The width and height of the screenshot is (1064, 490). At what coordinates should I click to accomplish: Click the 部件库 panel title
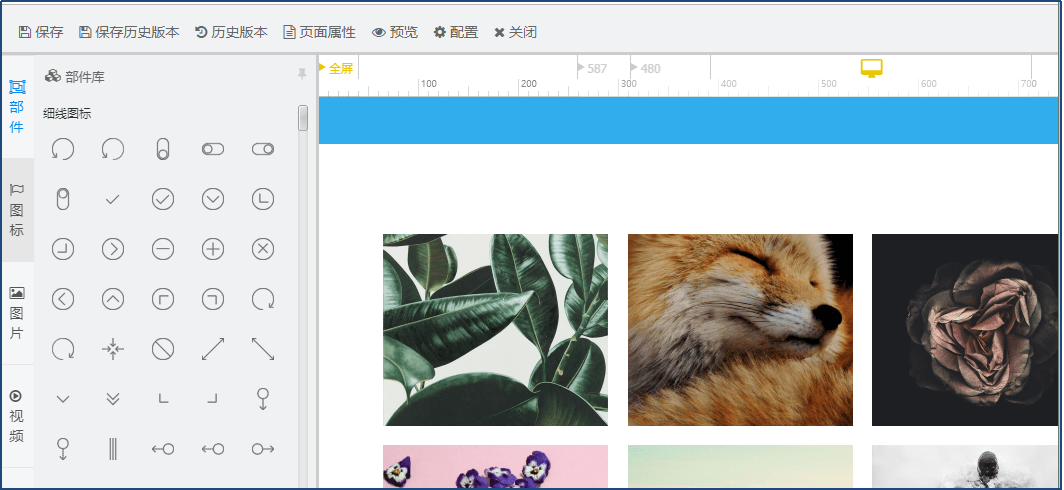(75, 77)
